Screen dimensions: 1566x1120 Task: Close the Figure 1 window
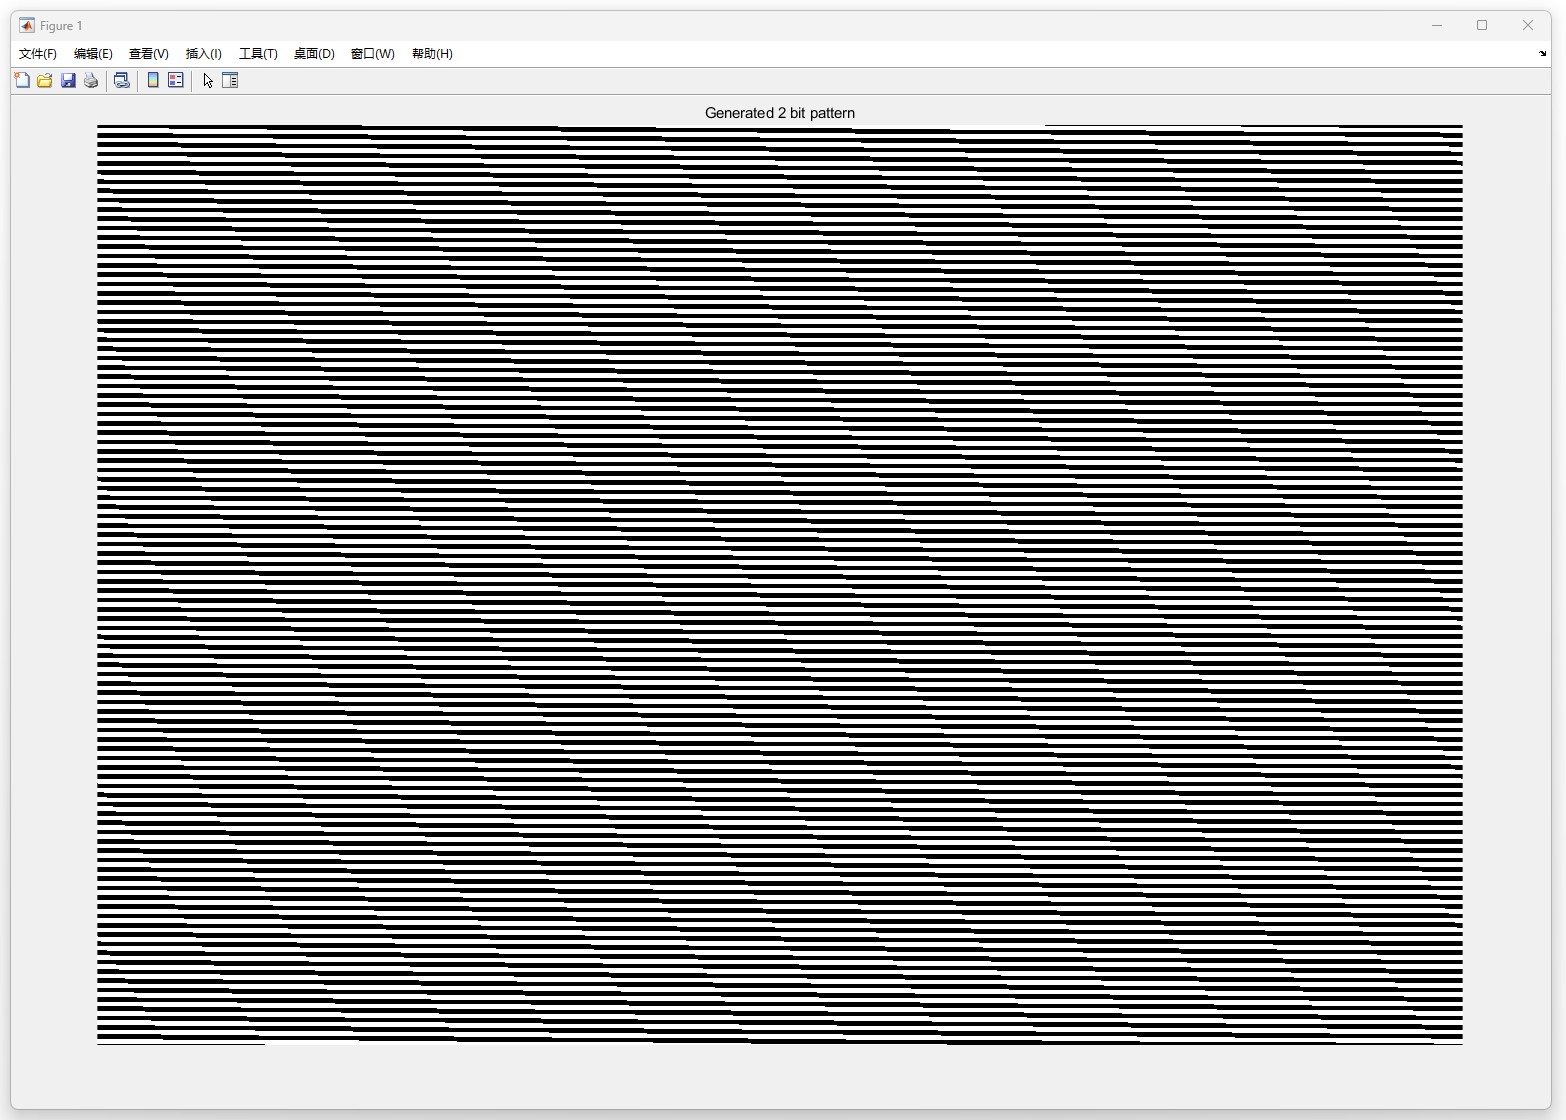pyautogui.click(x=1528, y=25)
